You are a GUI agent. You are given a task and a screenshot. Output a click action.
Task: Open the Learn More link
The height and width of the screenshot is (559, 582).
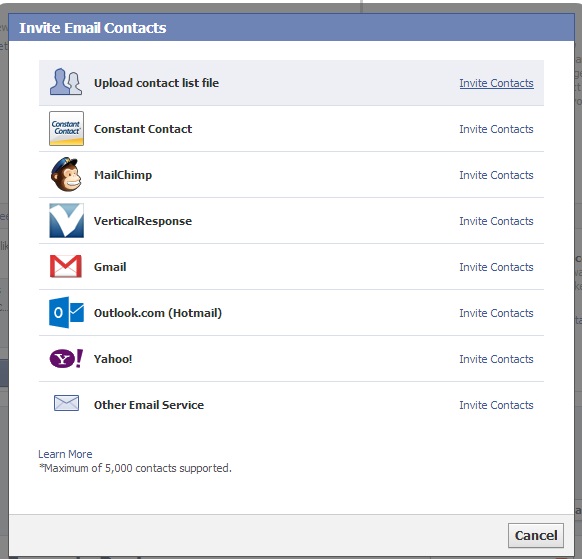[65, 454]
